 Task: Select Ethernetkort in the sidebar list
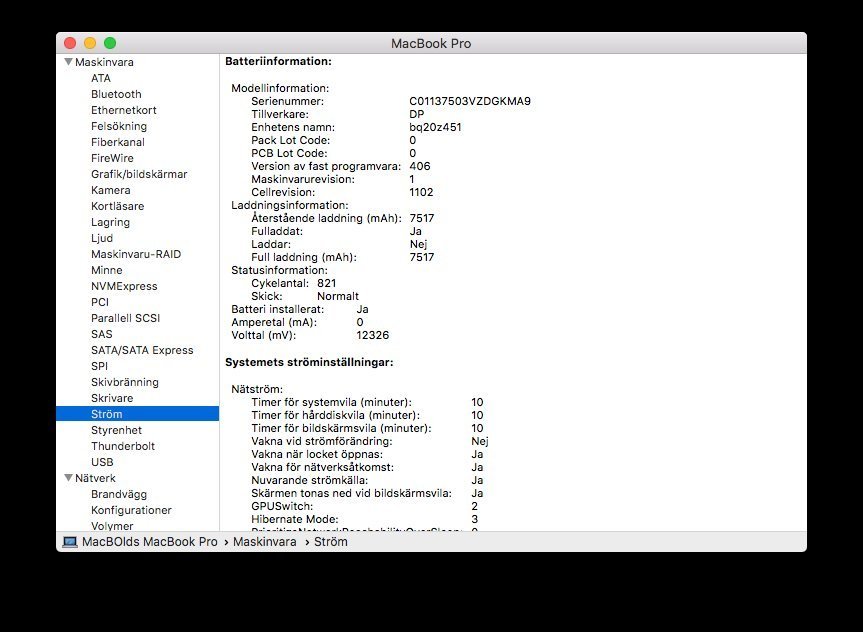pos(123,110)
